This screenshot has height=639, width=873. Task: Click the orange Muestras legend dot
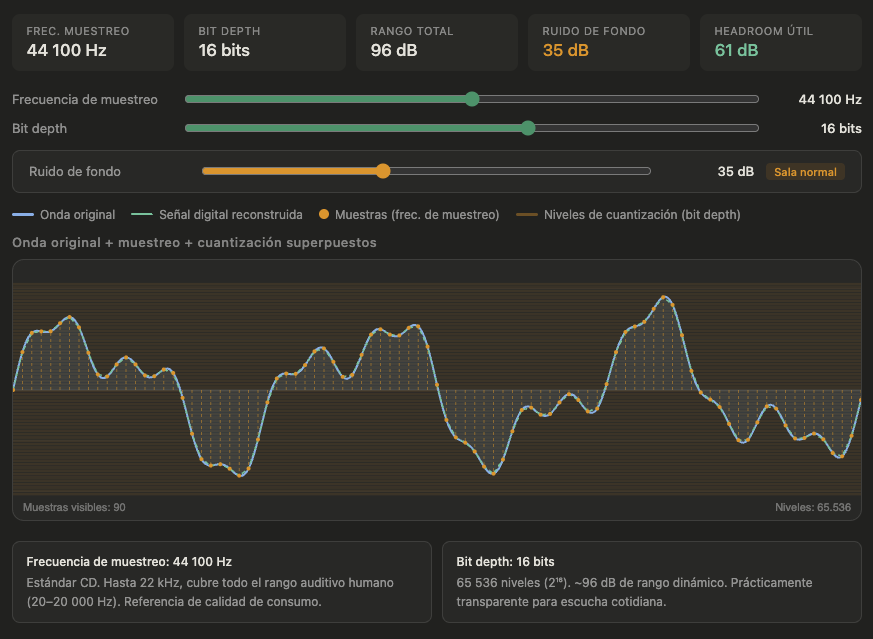(x=324, y=215)
